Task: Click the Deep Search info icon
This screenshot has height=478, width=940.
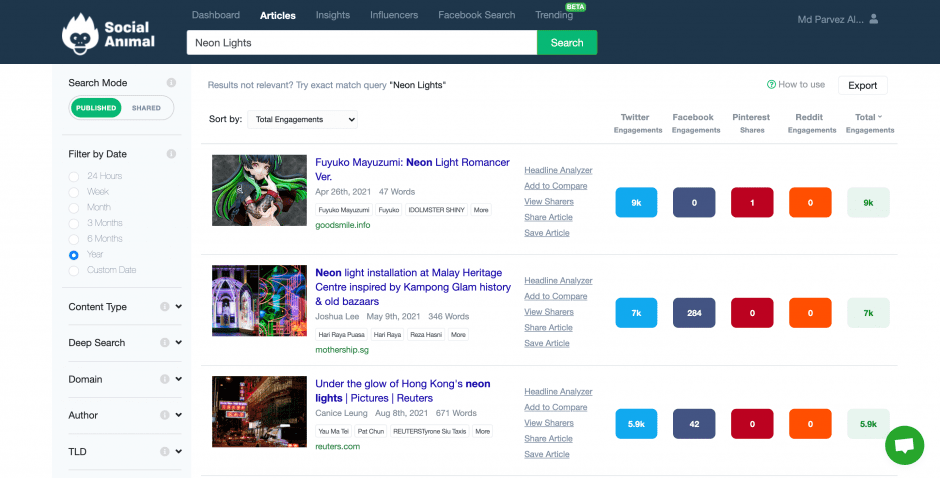Action: pyautogui.click(x=165, y=342)
